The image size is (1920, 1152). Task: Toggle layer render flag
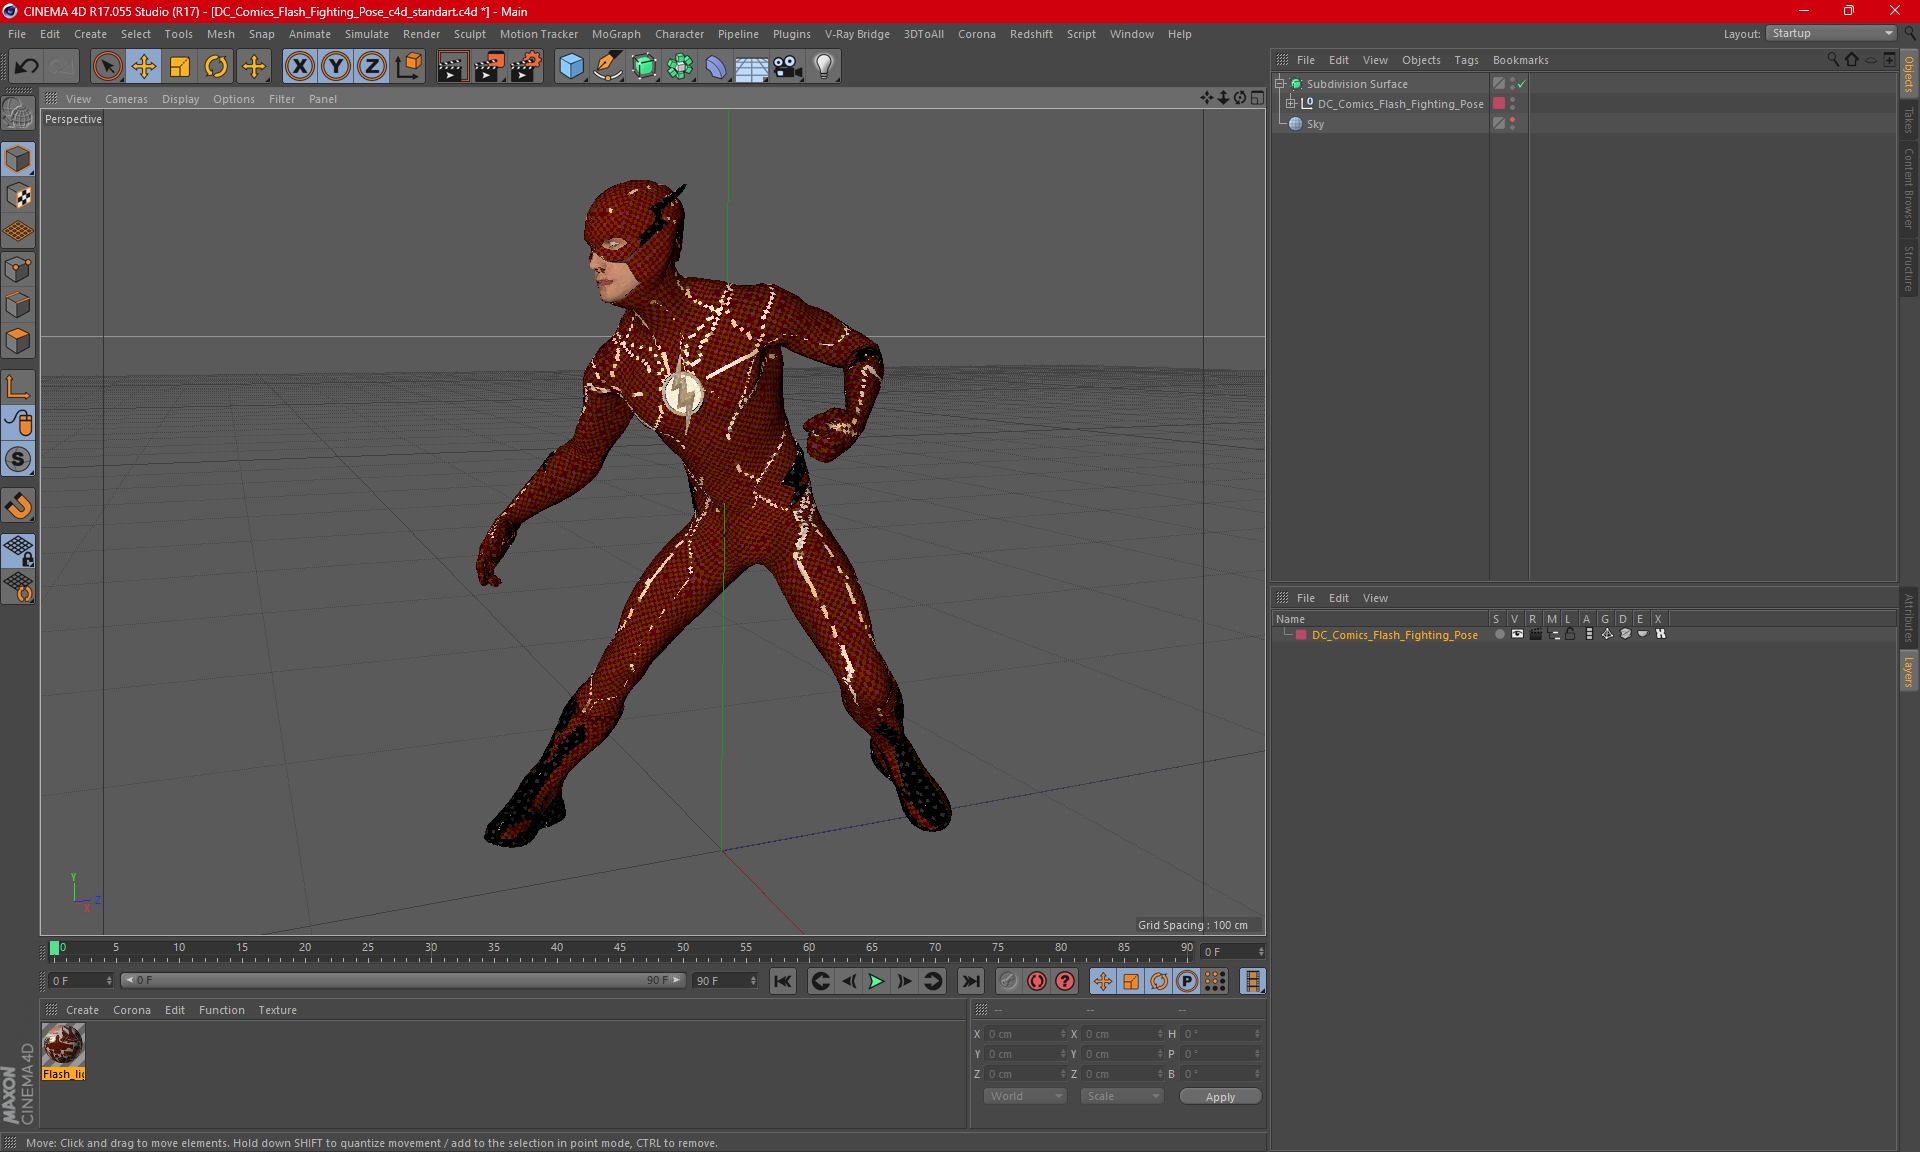pyautogui.click(x=1535, y=634)
